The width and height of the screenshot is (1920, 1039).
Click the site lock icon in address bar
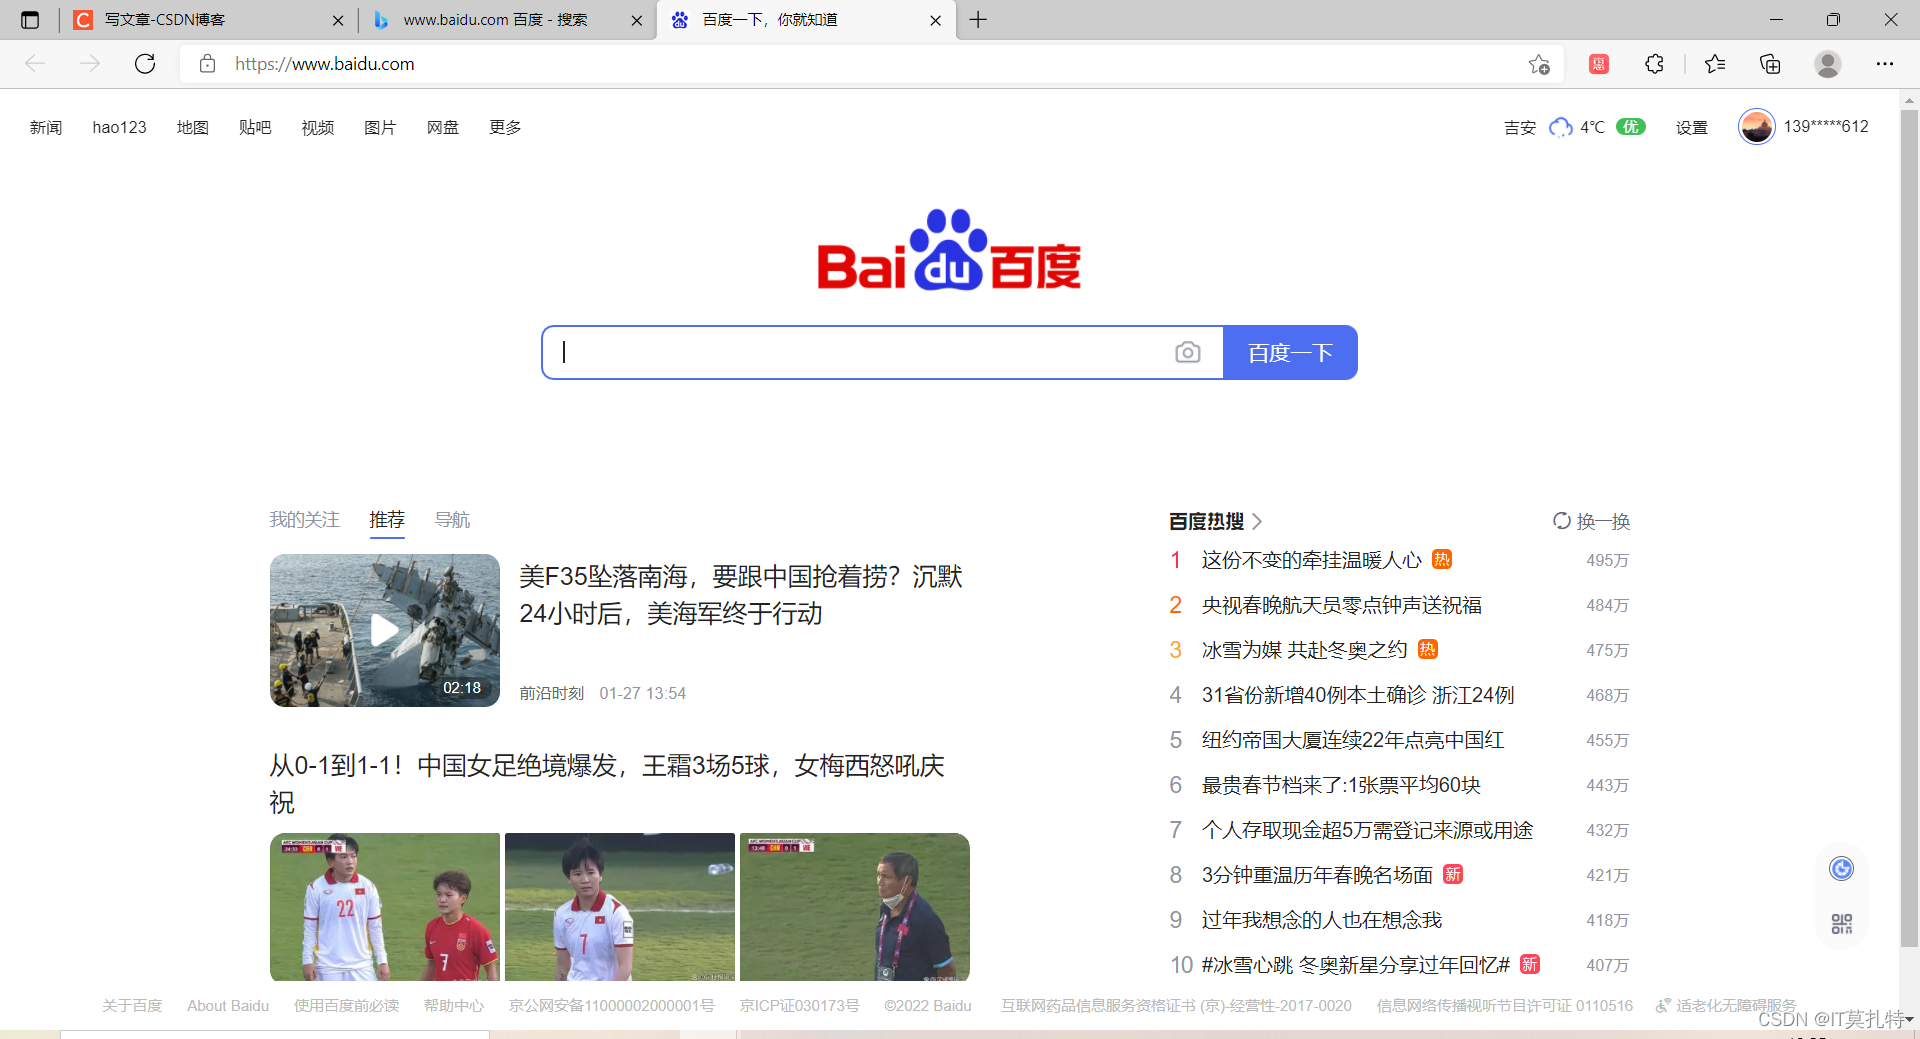pos(207,64)
